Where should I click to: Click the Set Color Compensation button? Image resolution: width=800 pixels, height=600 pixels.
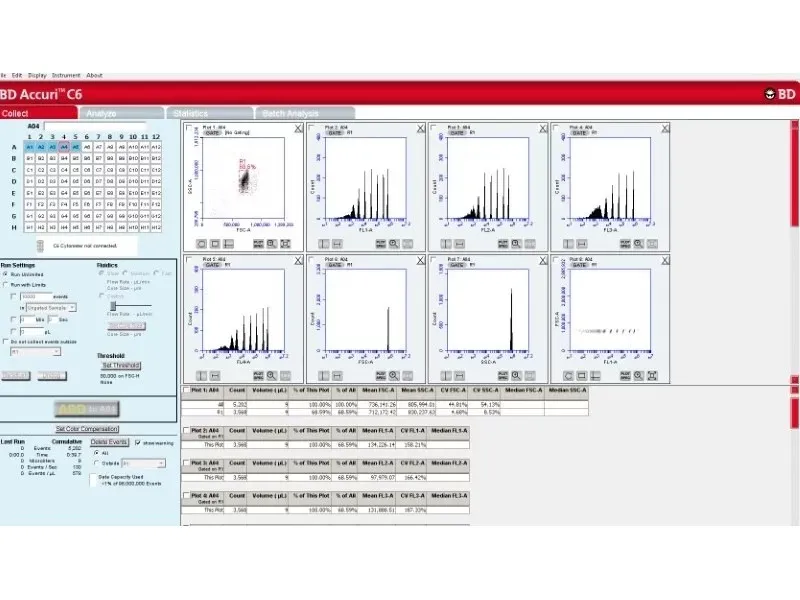pyautogui.click(x=88, y=428)
